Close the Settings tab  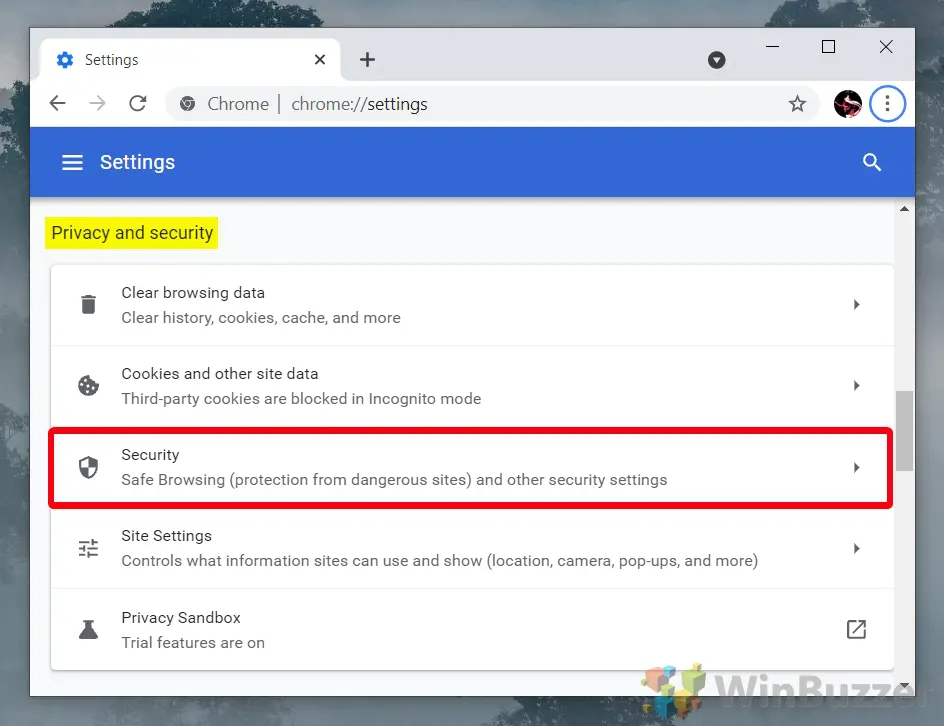pyautogui.click(x=320, y=60)
